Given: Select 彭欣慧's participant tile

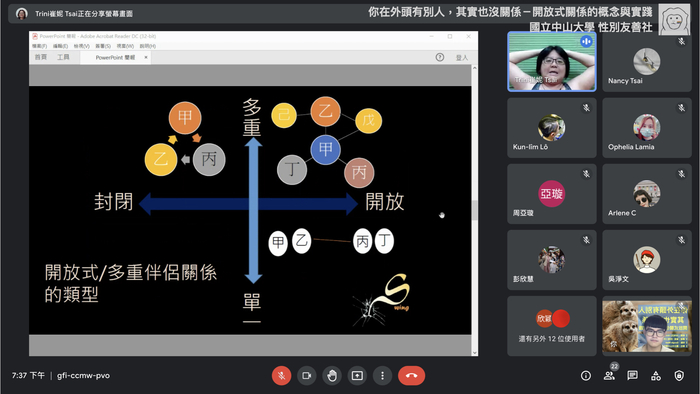Looking at the screenshot, I should pyautogui.click(x=552, y=260).
